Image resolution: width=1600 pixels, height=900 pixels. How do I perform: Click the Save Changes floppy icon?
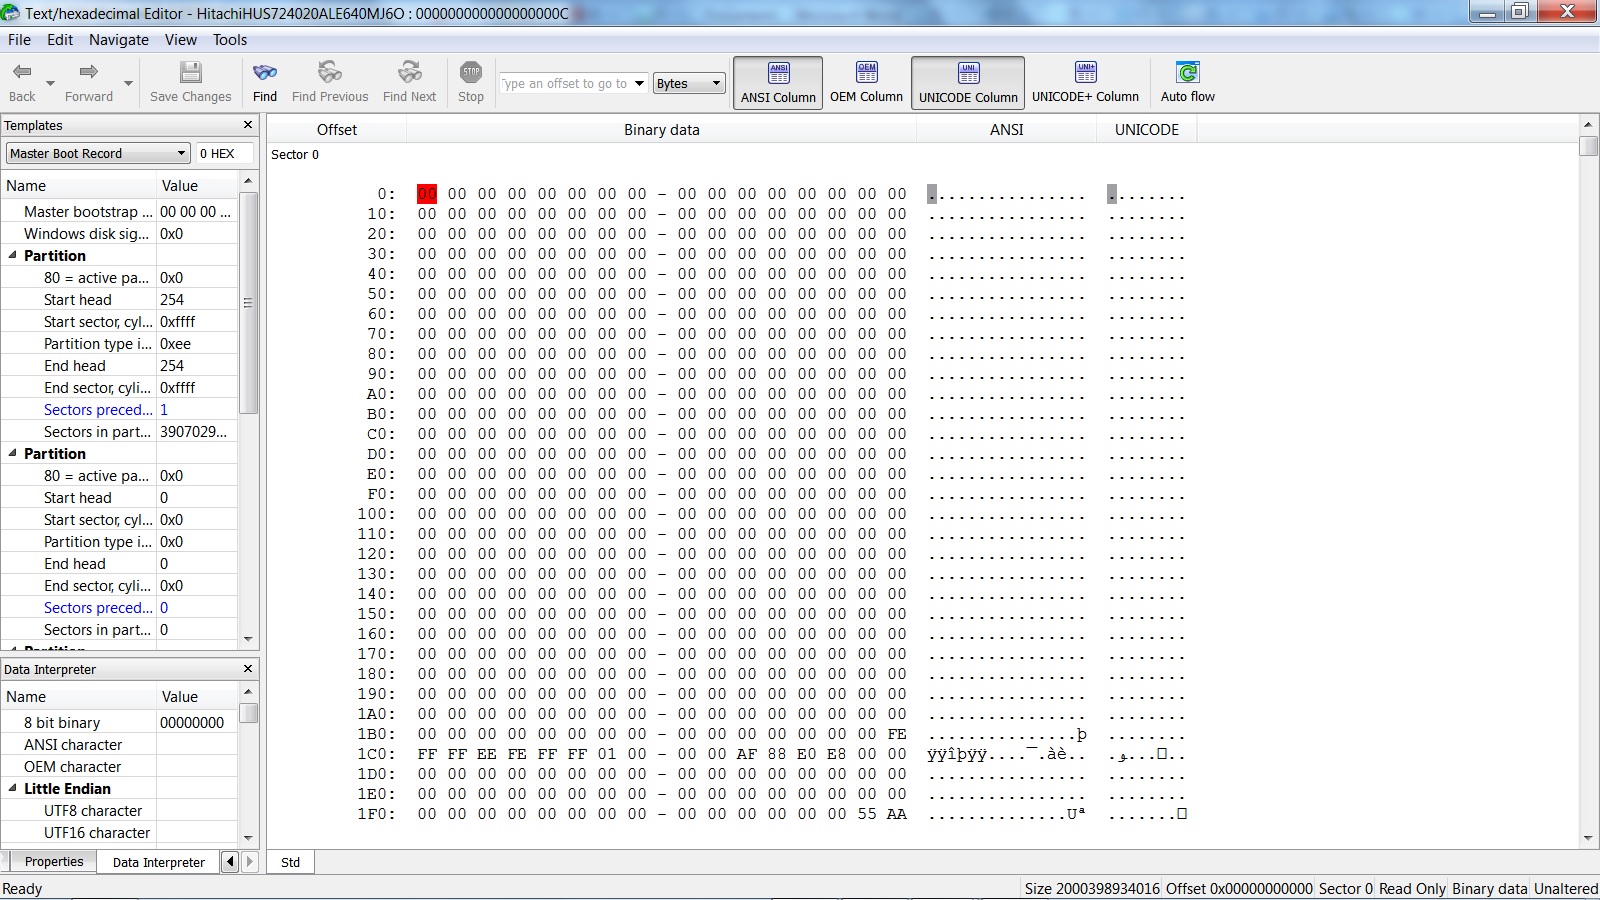pos(190,72)
